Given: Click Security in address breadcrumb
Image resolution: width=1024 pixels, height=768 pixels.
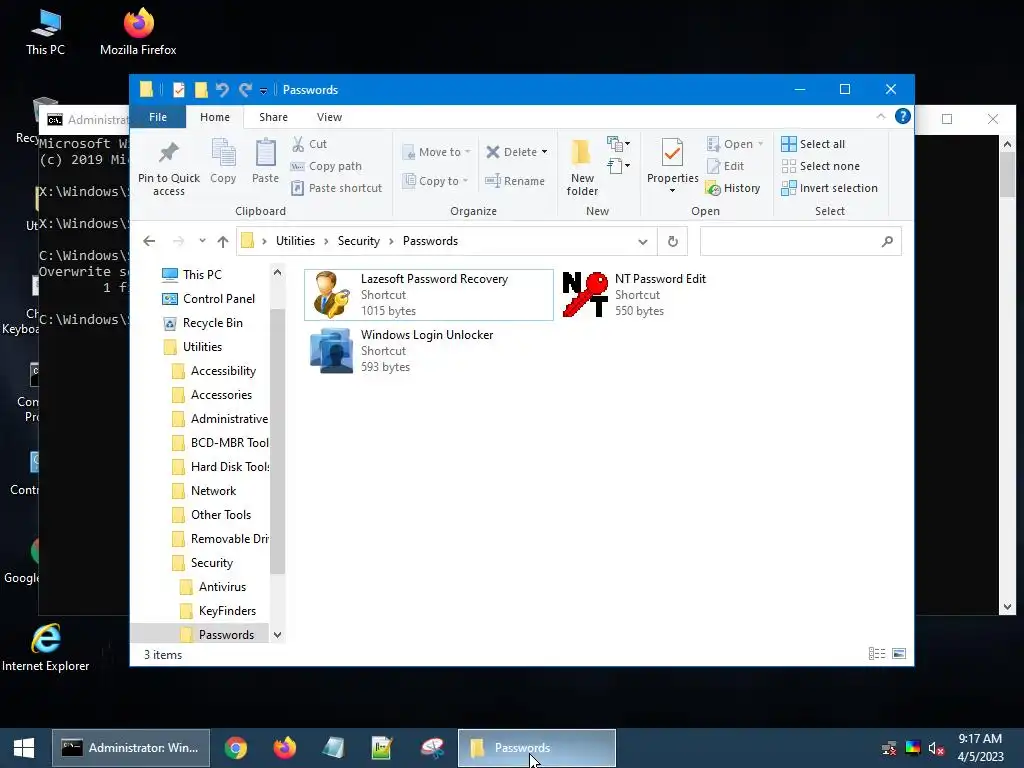Looking at the screenshot, I should click(x=359, y=241).
